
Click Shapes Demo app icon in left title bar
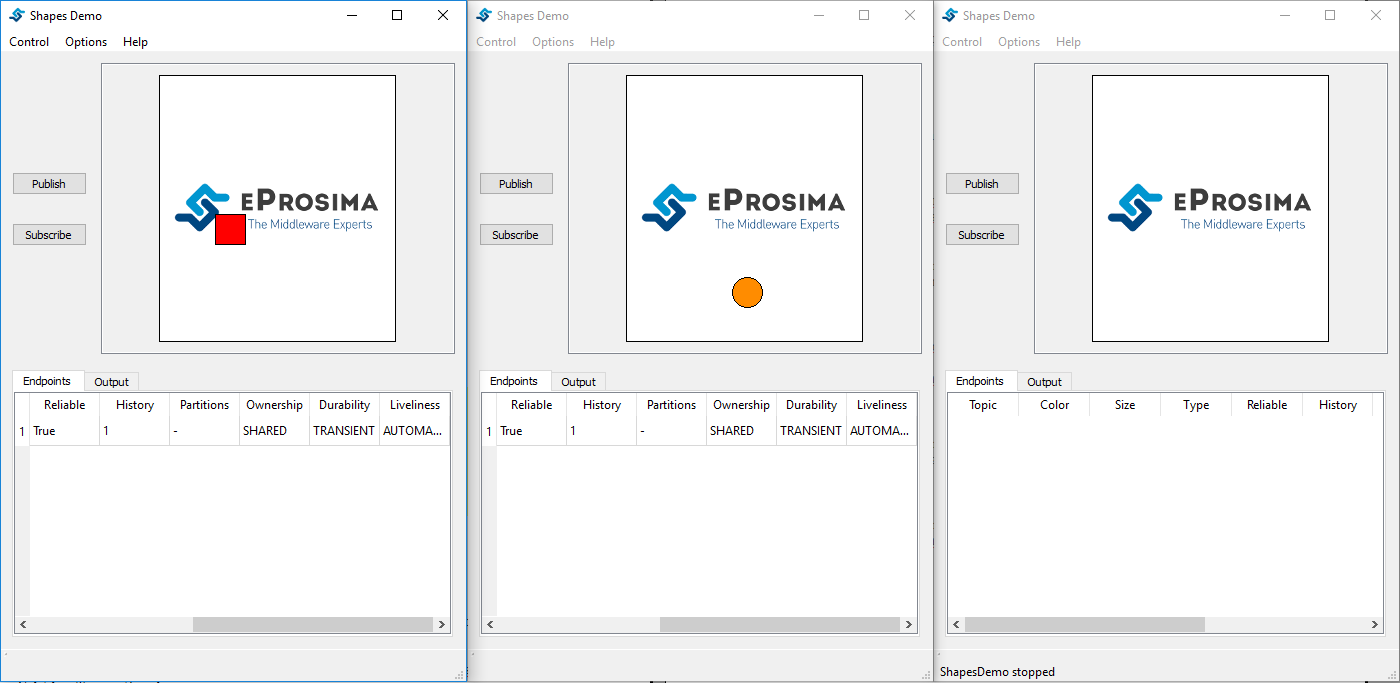coord(17,15)
